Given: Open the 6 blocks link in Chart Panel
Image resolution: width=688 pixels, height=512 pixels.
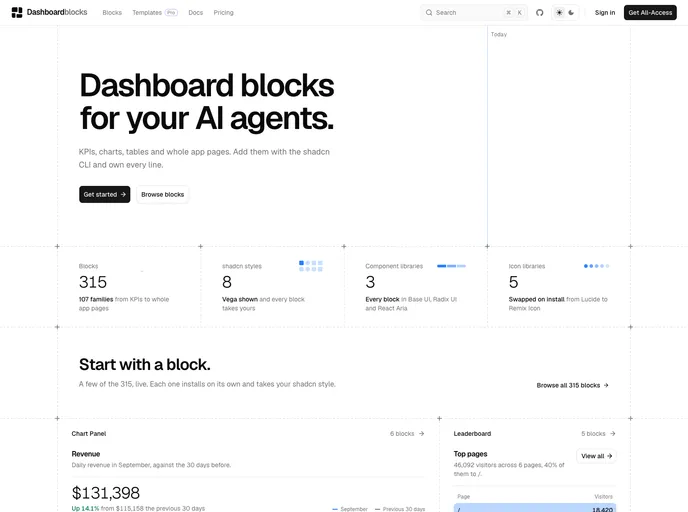Looking at the screenshot, I should point(407,433).
